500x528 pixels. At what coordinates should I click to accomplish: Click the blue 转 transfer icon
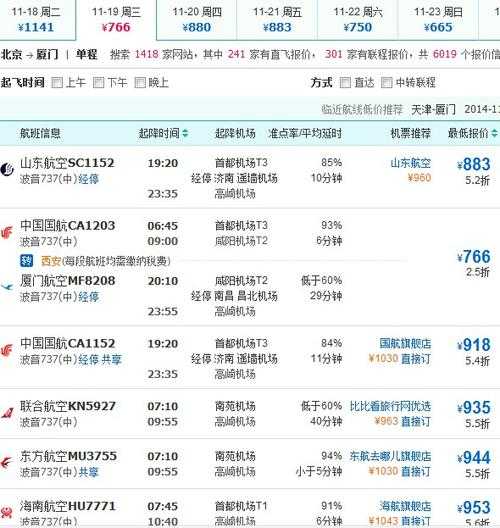[27, 261]
